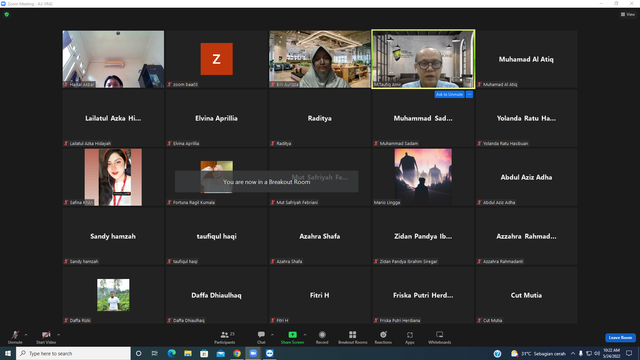The width and height of the screenshot is (640, 360).
Task: Switch to the active Zoom taskbar icon
Action: pyautogui.click(x=253, y=353)
